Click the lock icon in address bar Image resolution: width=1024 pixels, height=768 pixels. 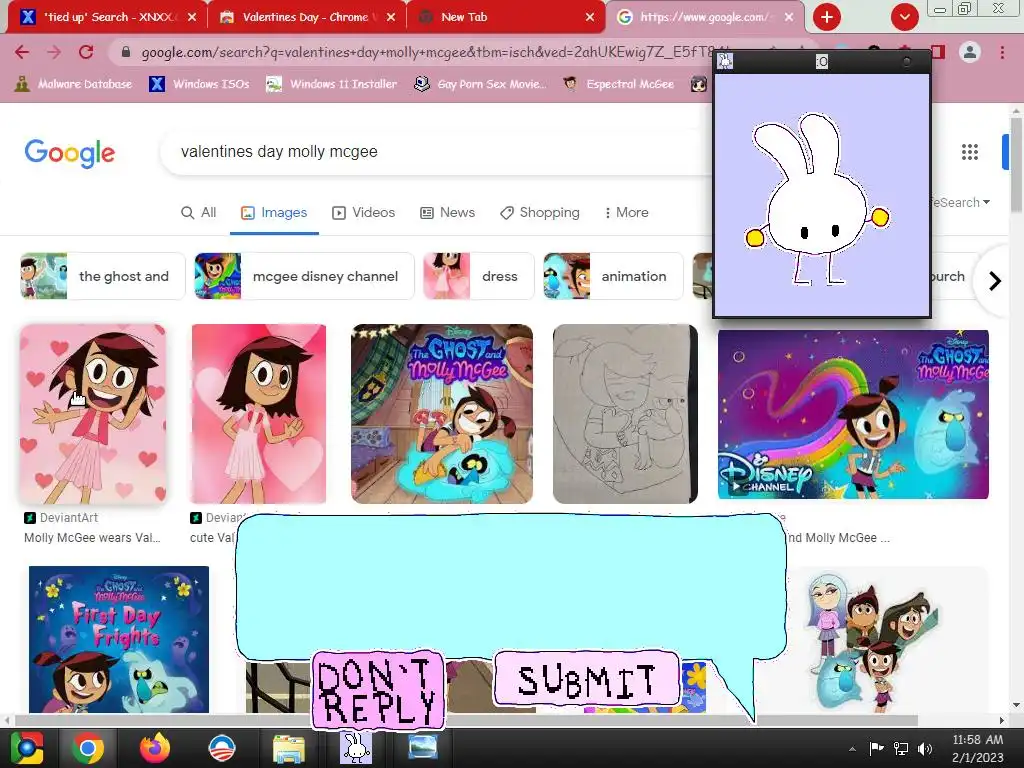pos(126,52)
